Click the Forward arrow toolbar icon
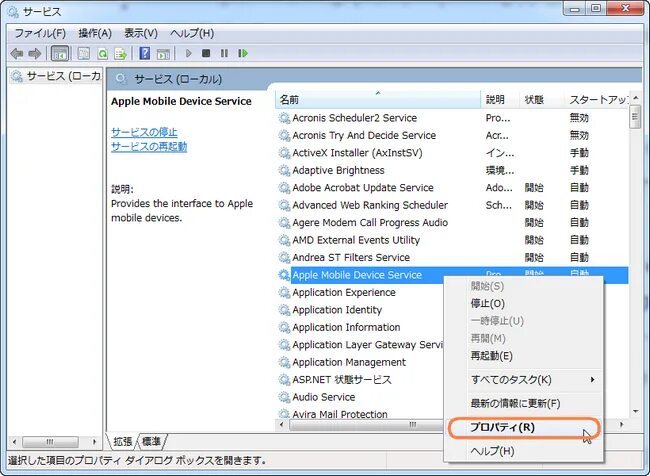This screenshot has width=650, height=476. tap(35, 53)
